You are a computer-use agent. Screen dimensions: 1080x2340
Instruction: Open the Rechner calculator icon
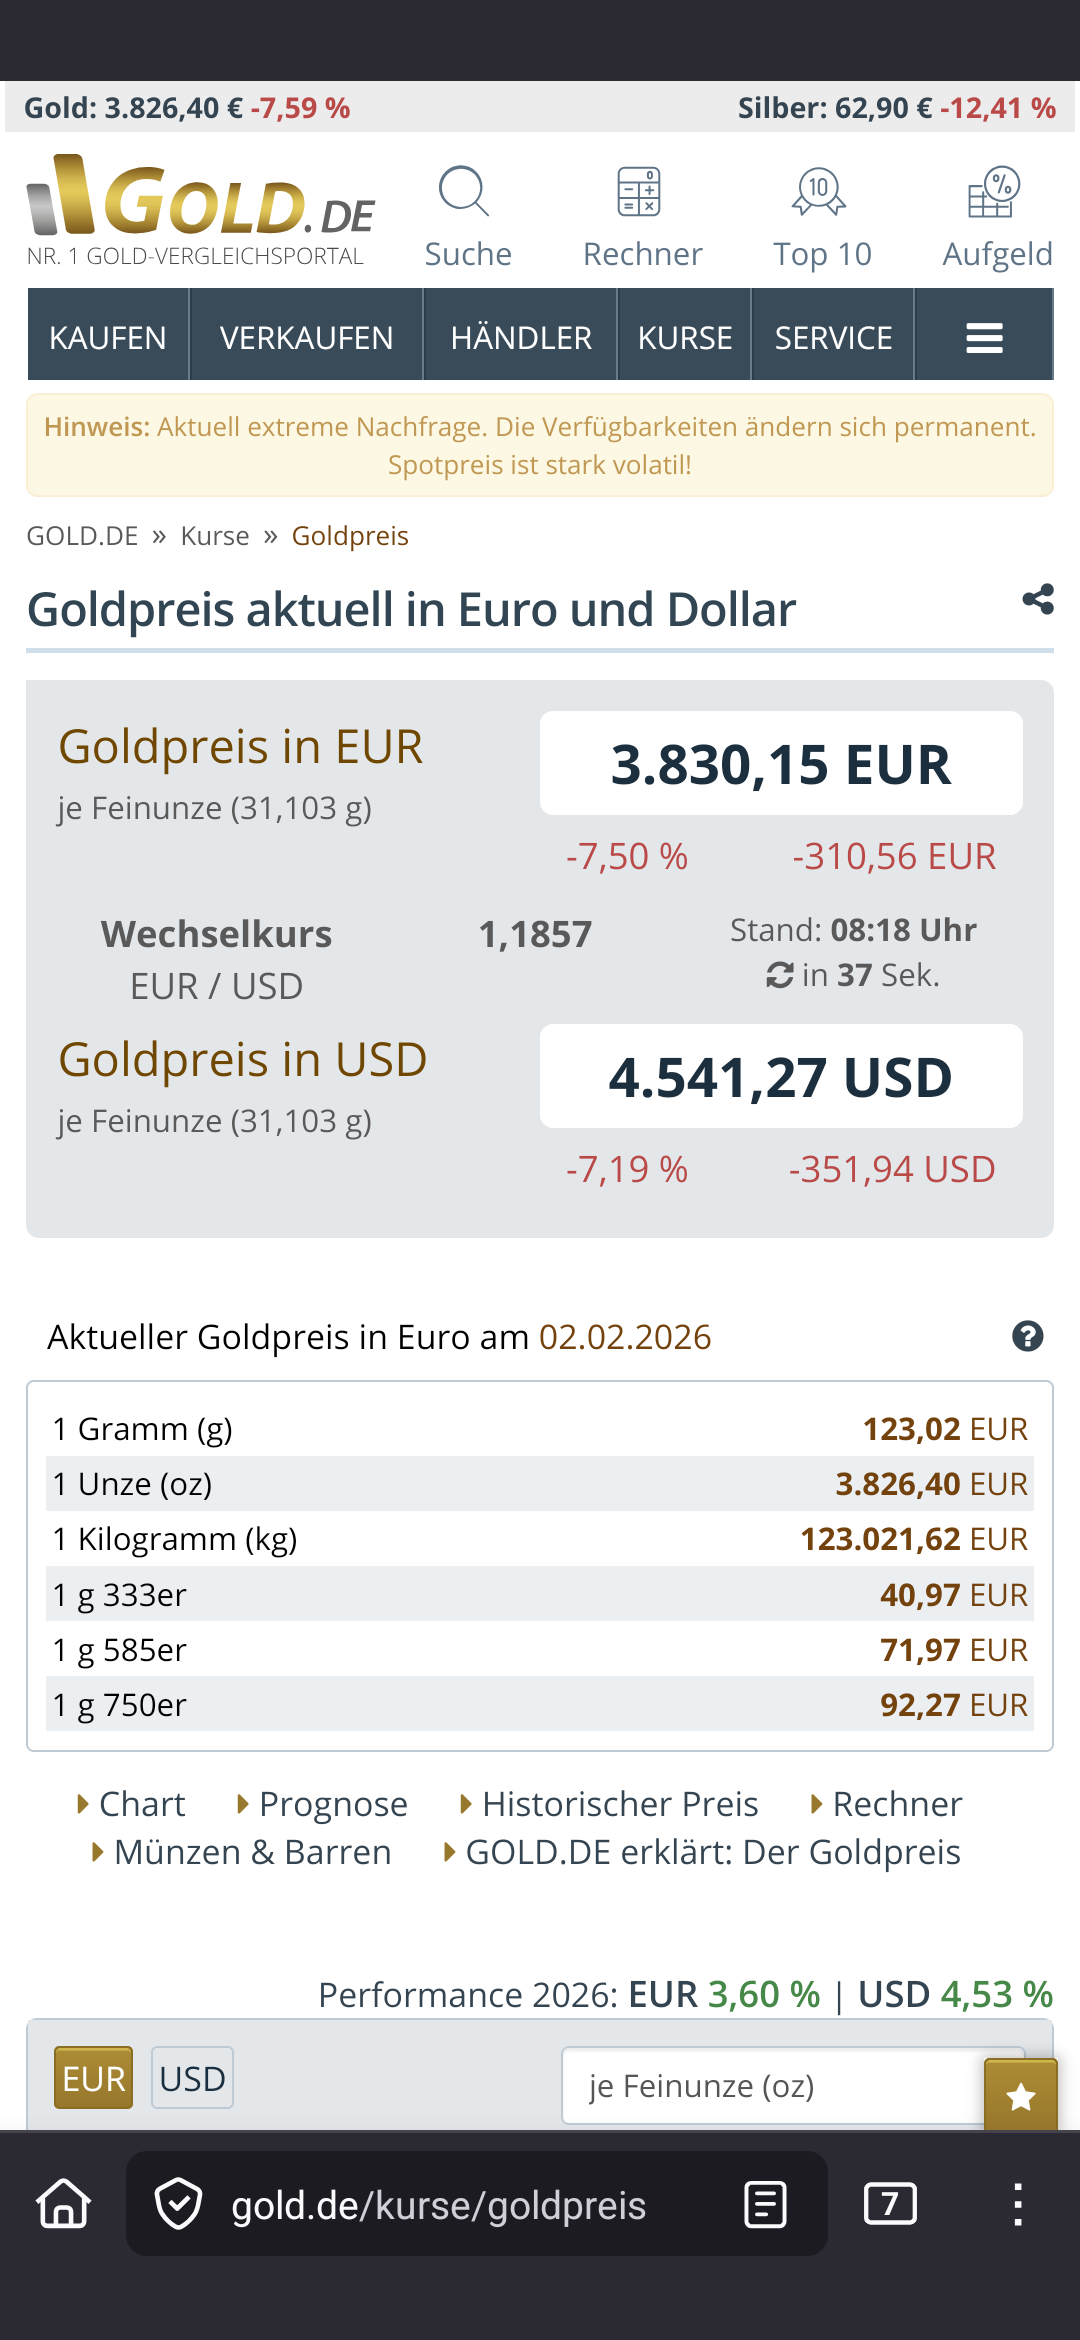click(640, 192)
